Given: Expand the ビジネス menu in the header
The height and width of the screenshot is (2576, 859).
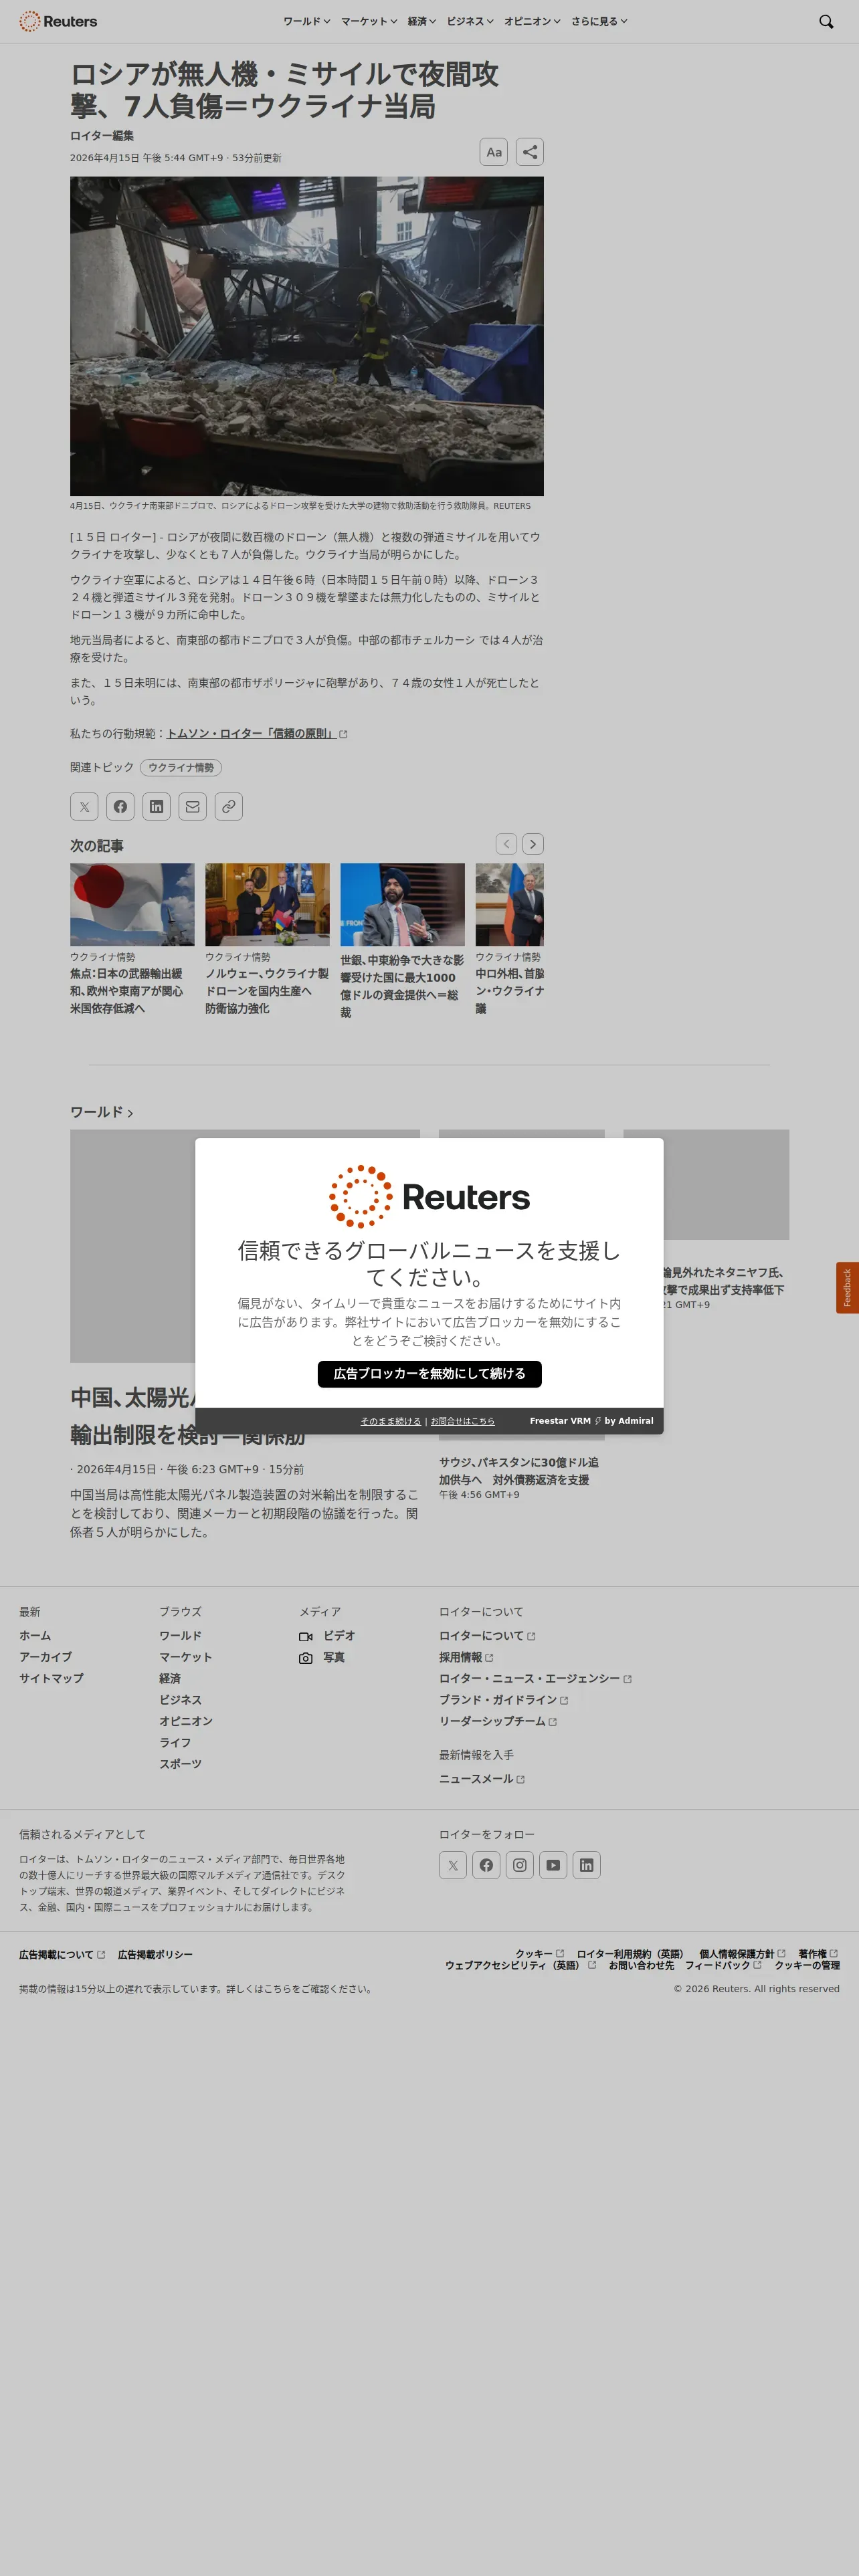Looking at the screenshot, I should pos(470,21).
